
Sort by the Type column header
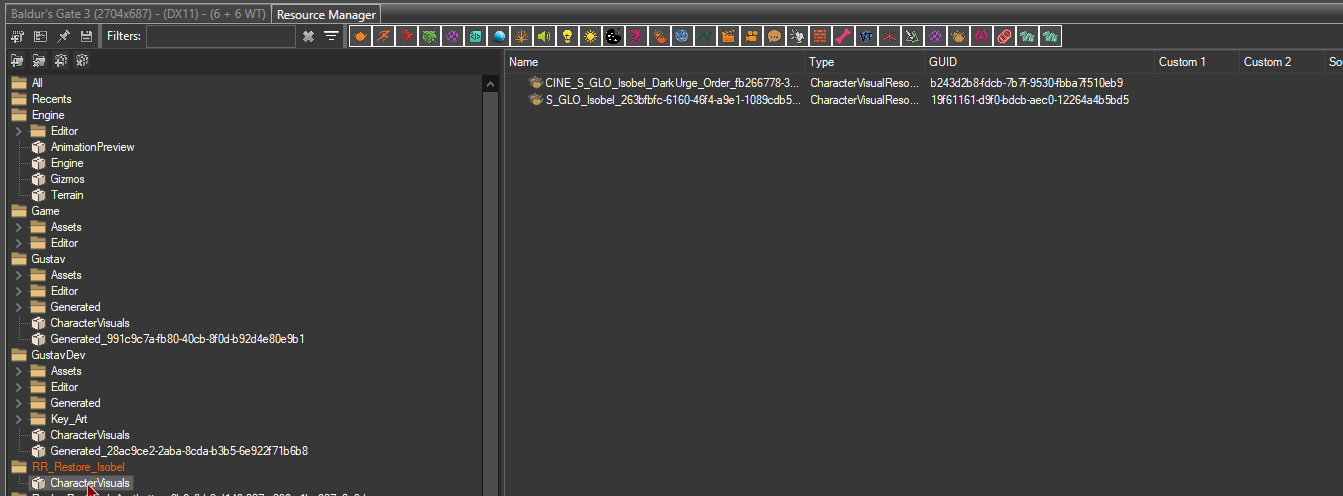coord(865,62)
